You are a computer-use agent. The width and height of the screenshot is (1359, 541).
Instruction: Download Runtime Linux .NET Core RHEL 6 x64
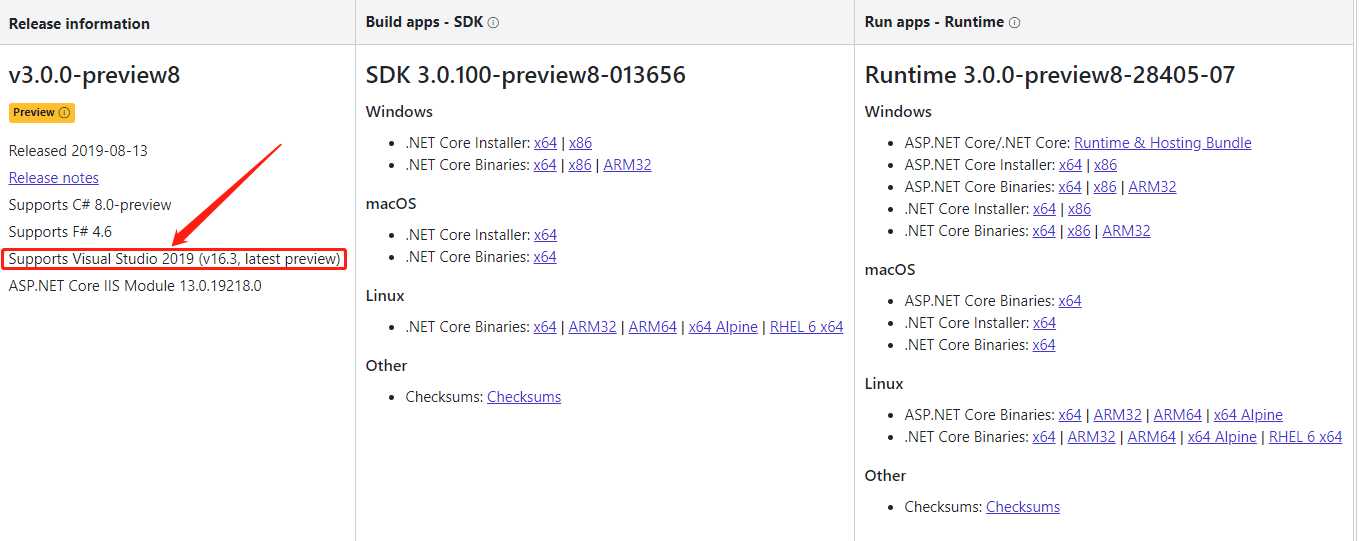click(1305, 437)
